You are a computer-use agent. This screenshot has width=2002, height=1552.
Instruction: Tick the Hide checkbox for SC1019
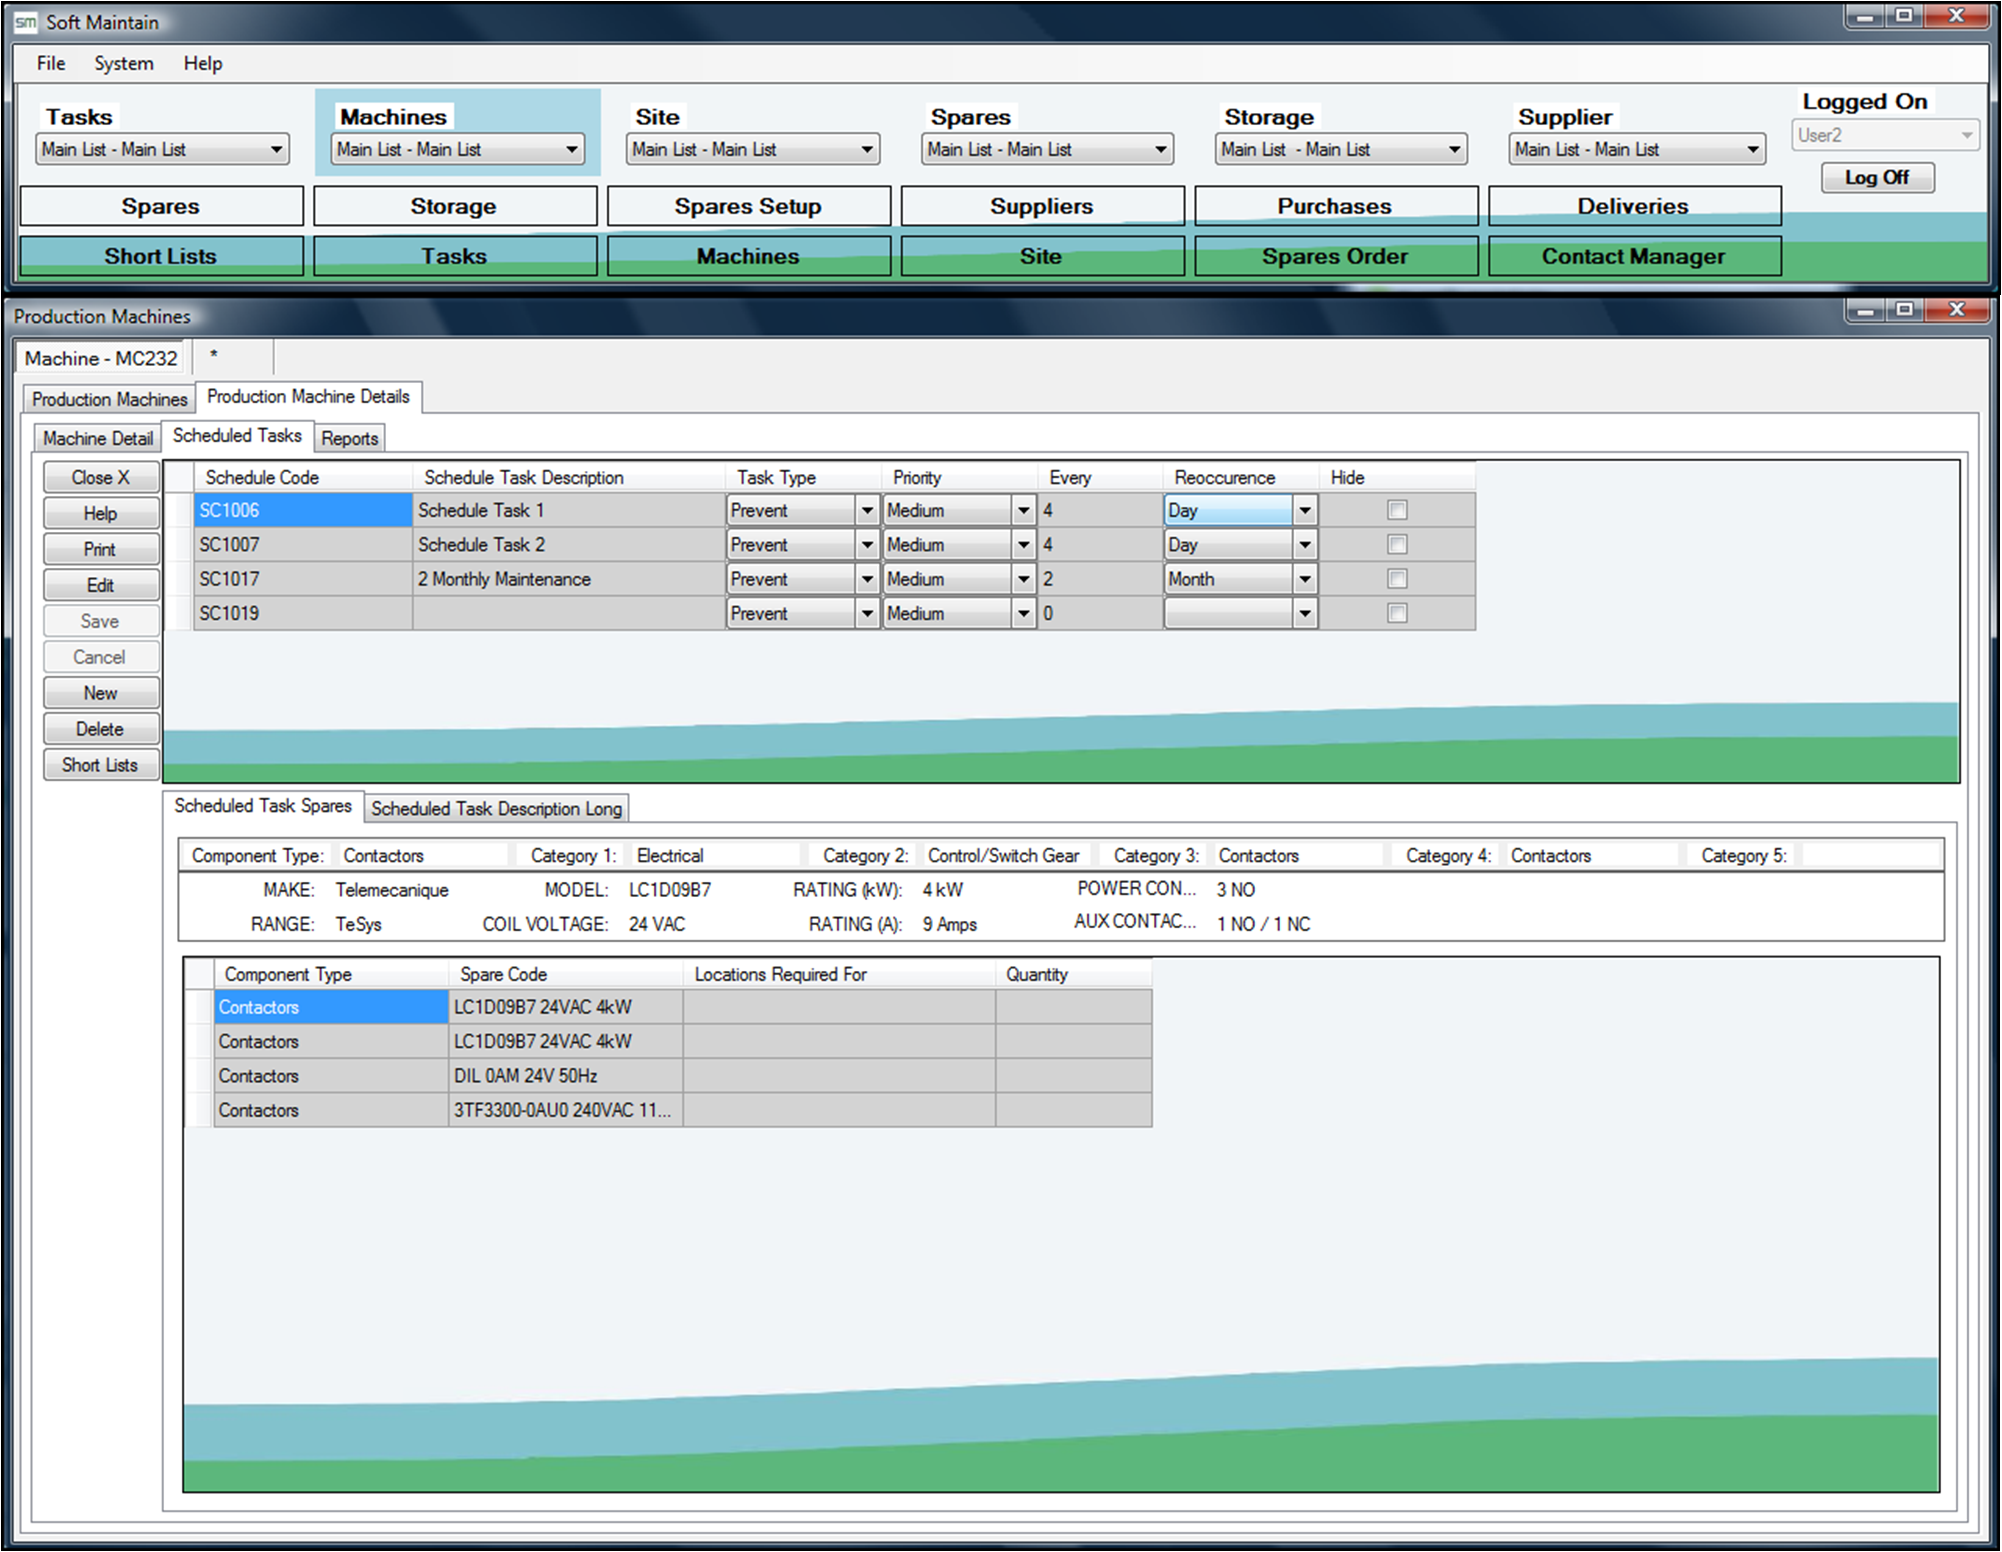(x=1397, y=613)
